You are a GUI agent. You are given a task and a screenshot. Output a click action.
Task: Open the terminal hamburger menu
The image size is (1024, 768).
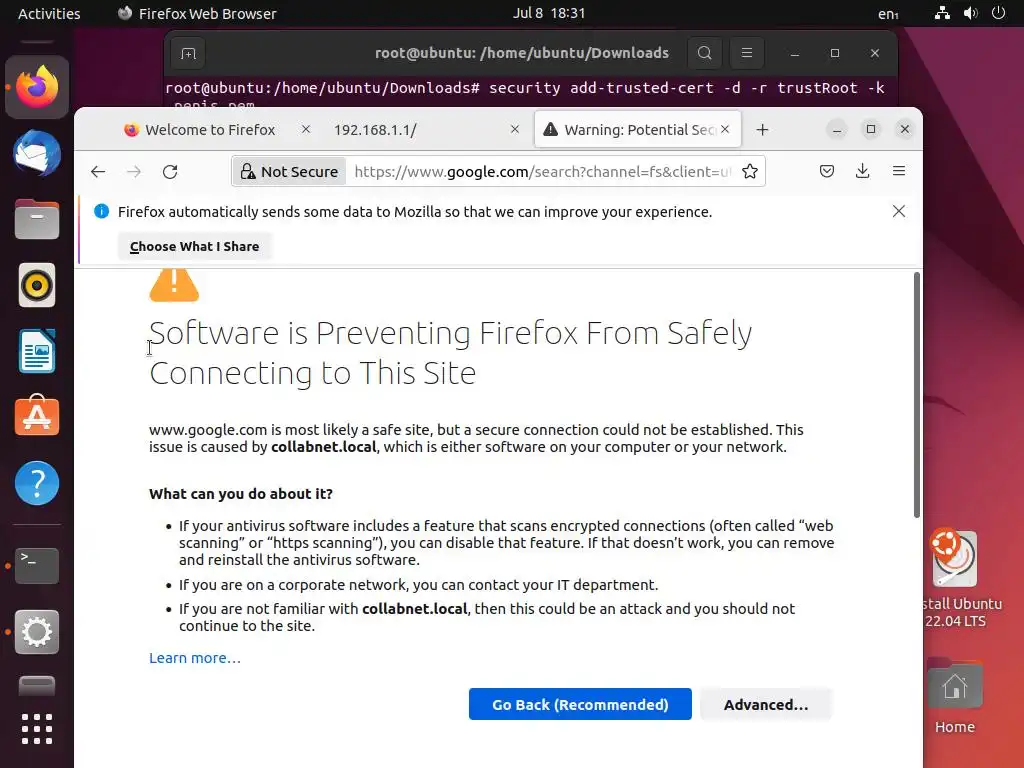coord(746,53)
